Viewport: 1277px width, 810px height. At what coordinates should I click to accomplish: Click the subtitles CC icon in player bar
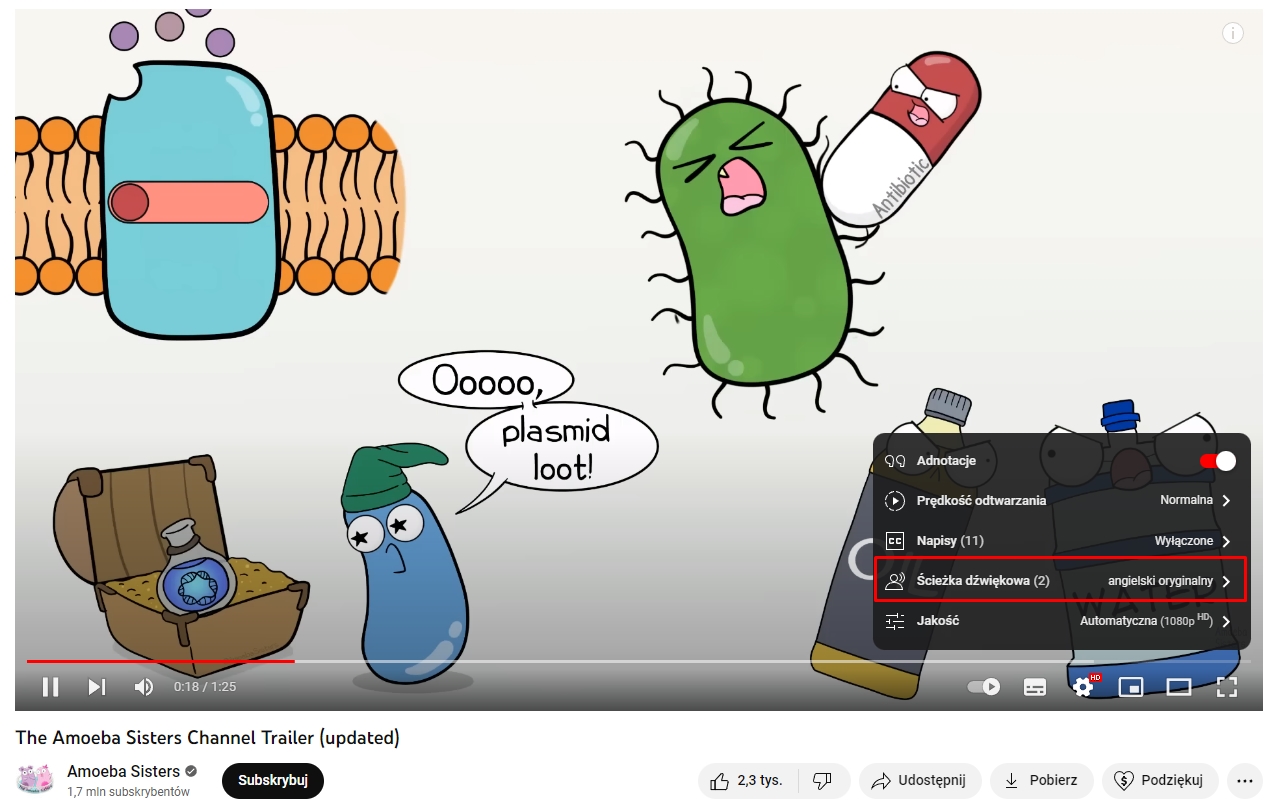coord(1035,687)
